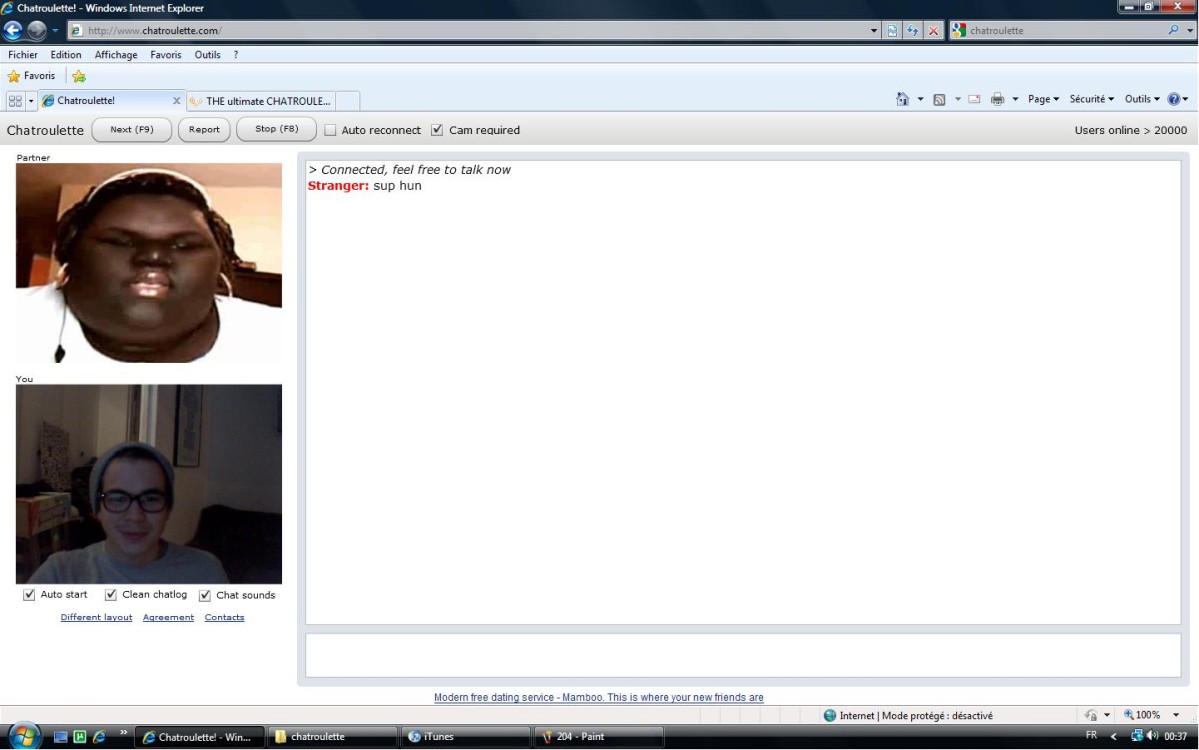This screenshot has width=1199, height=750.
Task: Open the Edition menu
Action: 66,55
